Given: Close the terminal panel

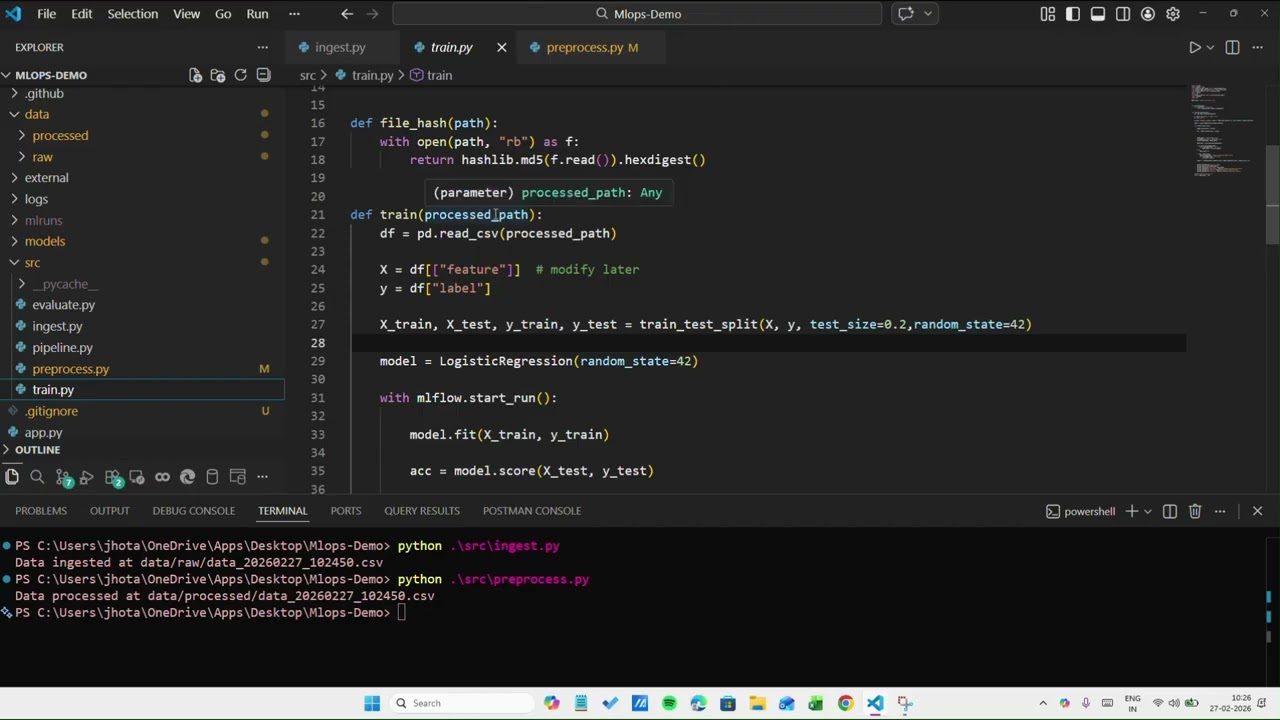Looking at the screenshot, I should pyautogui.click(x=1257, y=511).
